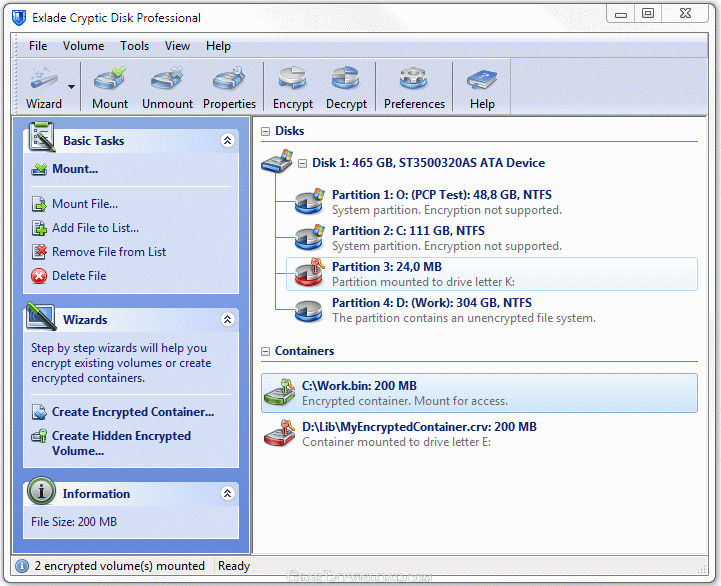Click the MyEncryptedContainer.crv container icon
Image resolution: width=721 pixels, height=586 pixels.
point(280,433)
